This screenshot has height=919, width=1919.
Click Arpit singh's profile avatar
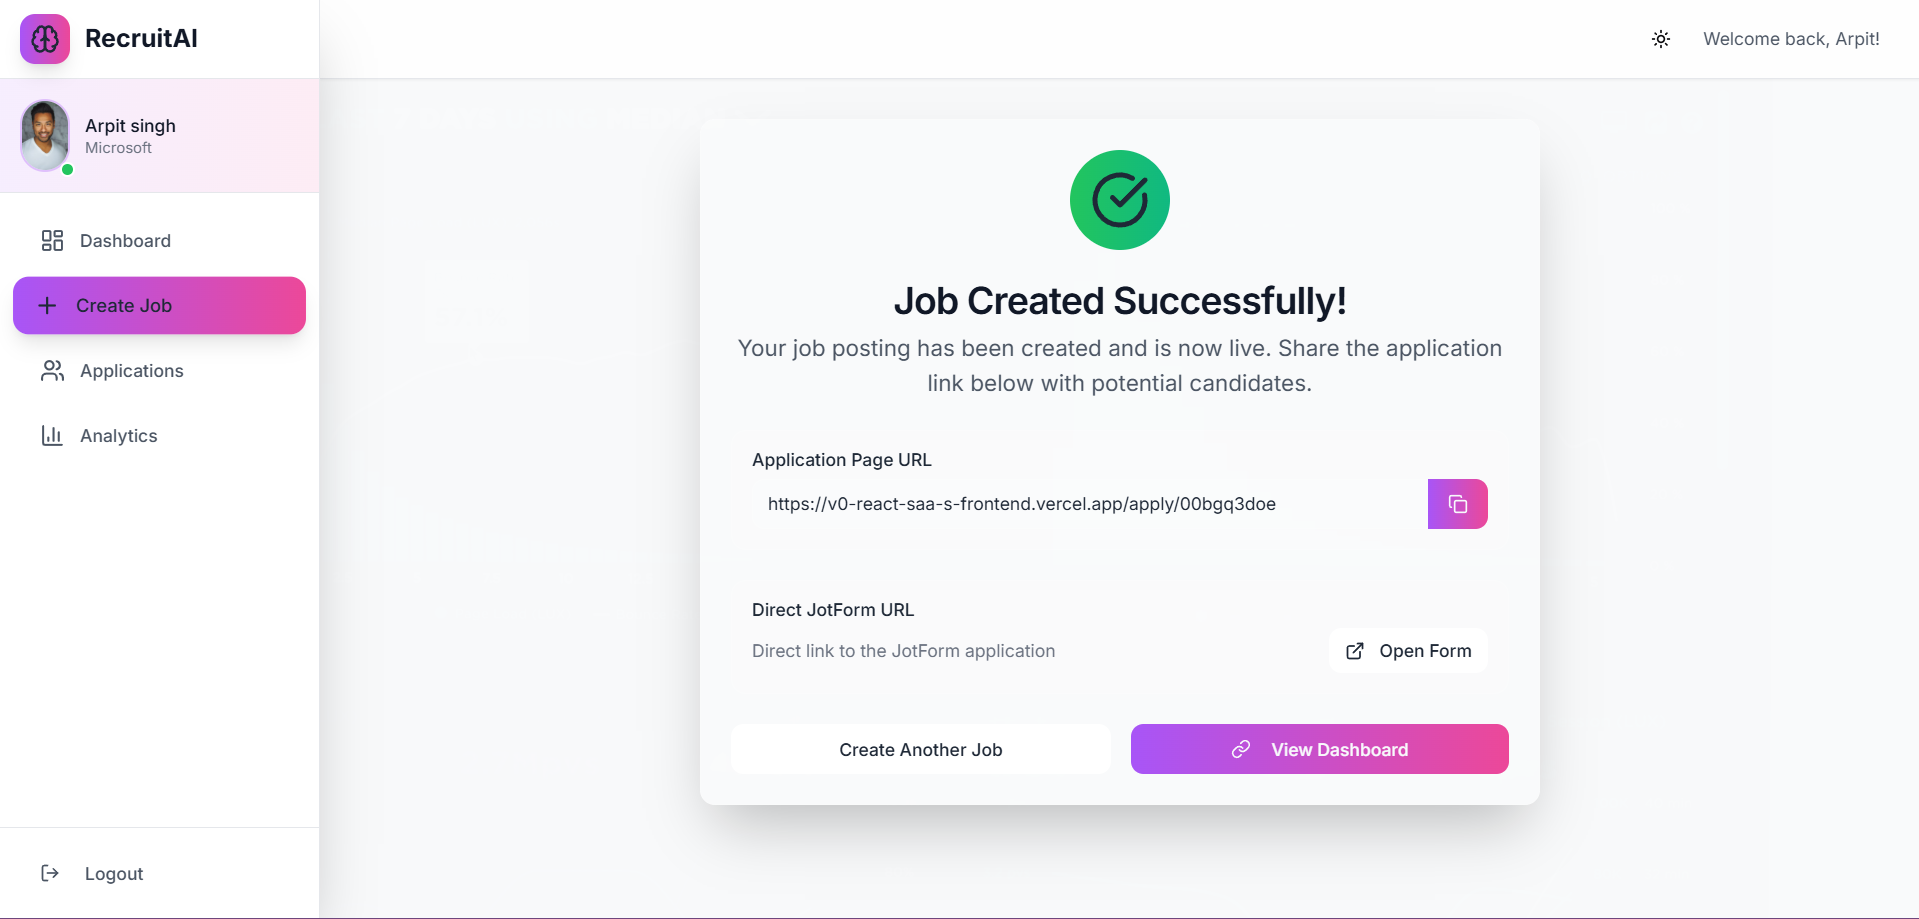point(44,136)
